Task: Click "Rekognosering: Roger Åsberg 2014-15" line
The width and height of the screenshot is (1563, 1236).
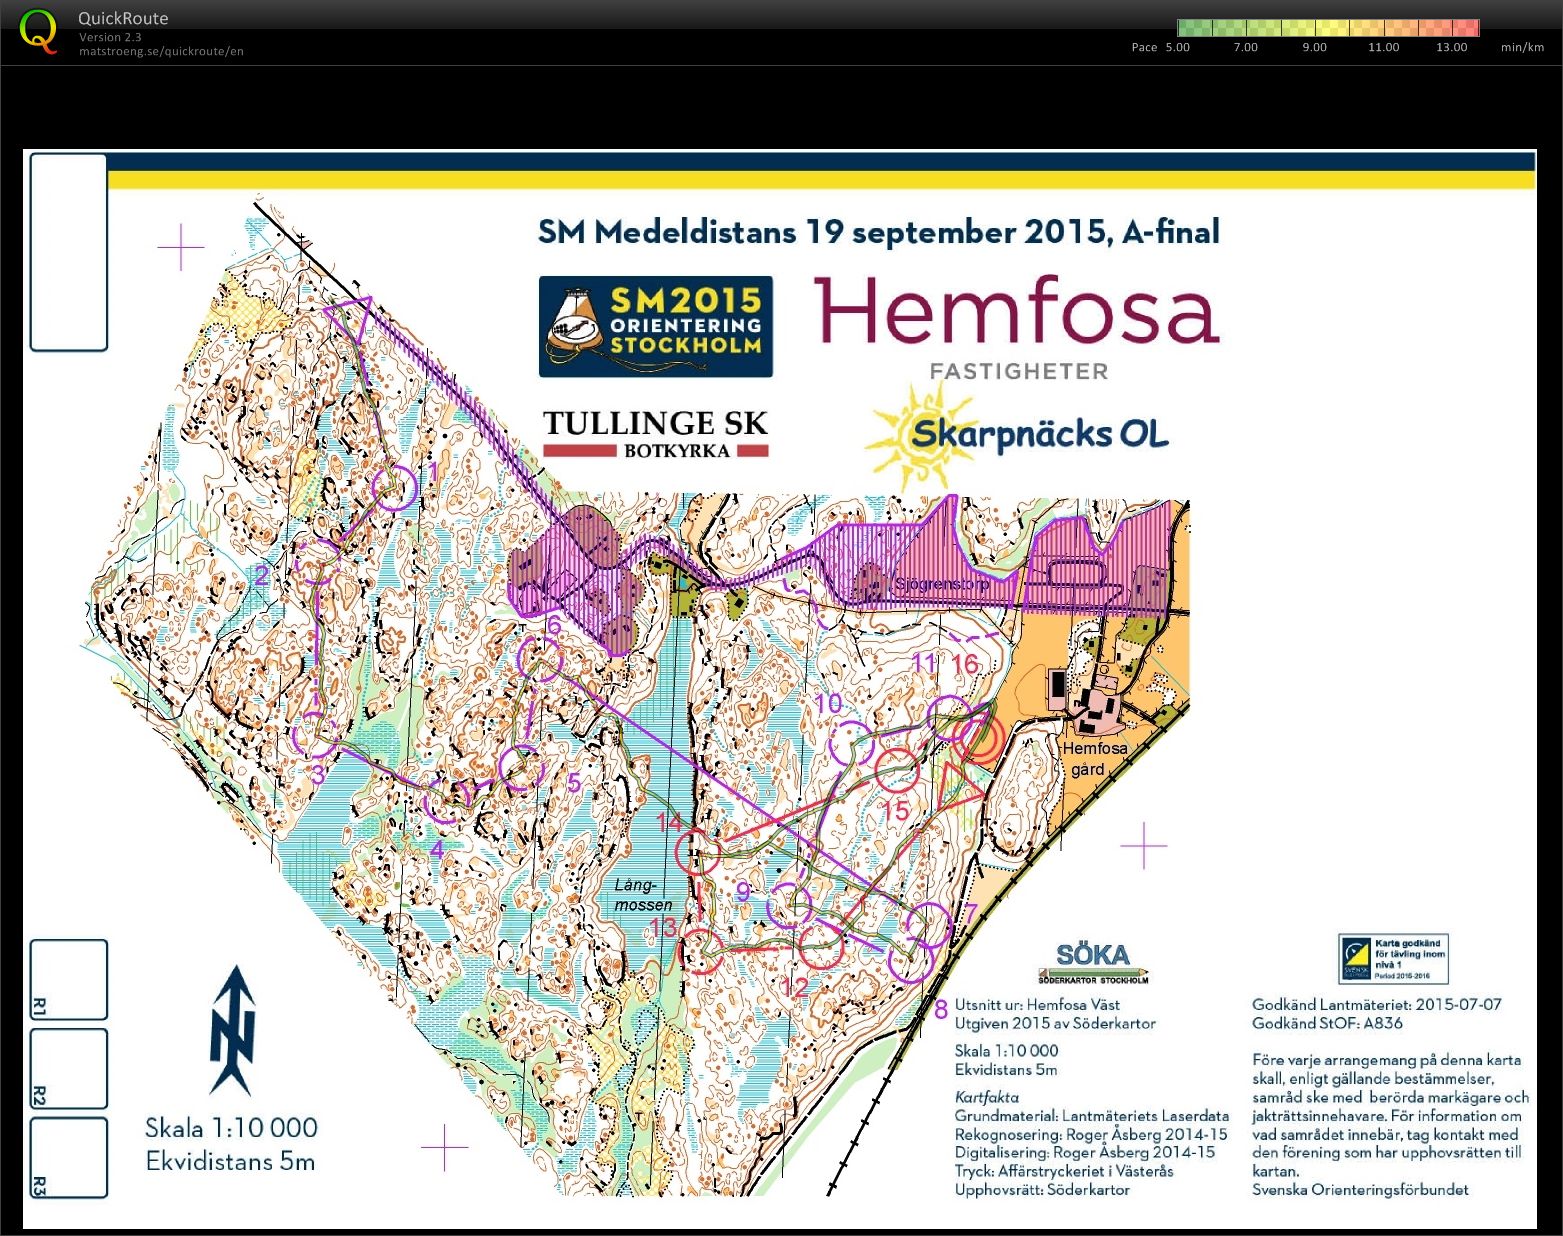Action: 1091,1135
